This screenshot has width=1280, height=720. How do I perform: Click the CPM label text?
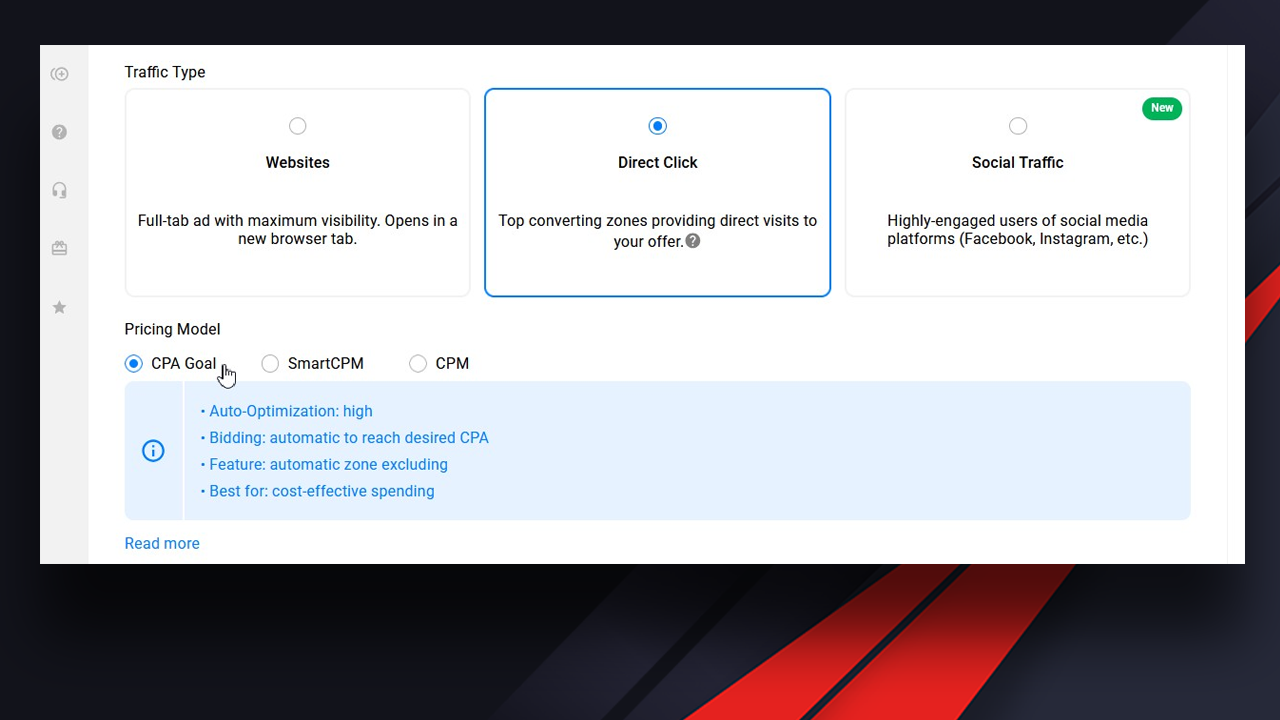coord(452,364)
